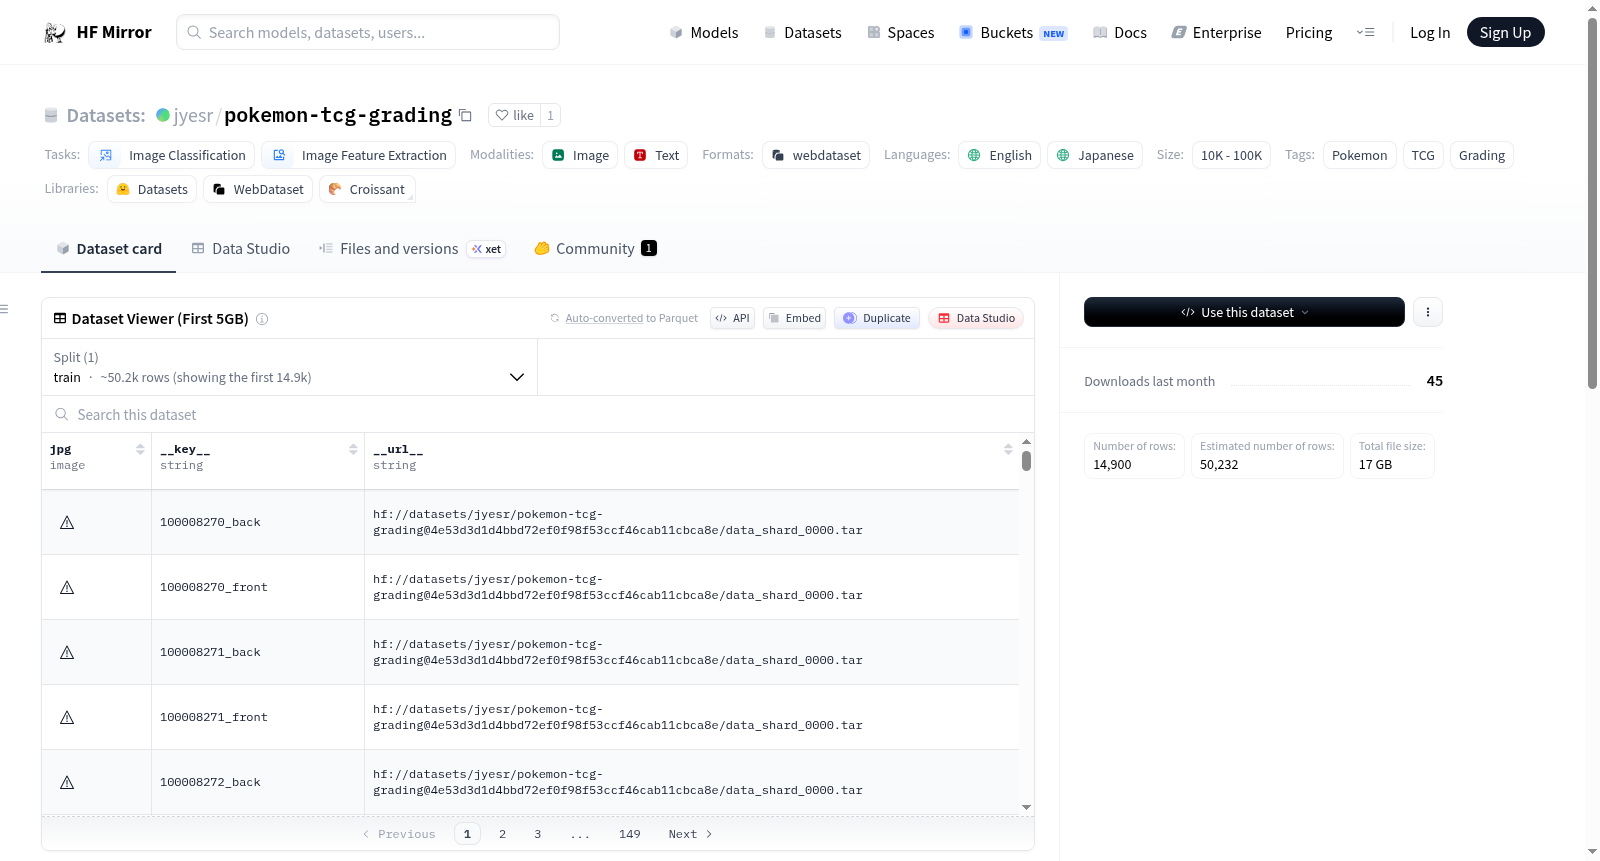Viewport: 1600px width, 861px height.
Task: Click the warning icon in row 100008270_back
Action: [67, 522]
